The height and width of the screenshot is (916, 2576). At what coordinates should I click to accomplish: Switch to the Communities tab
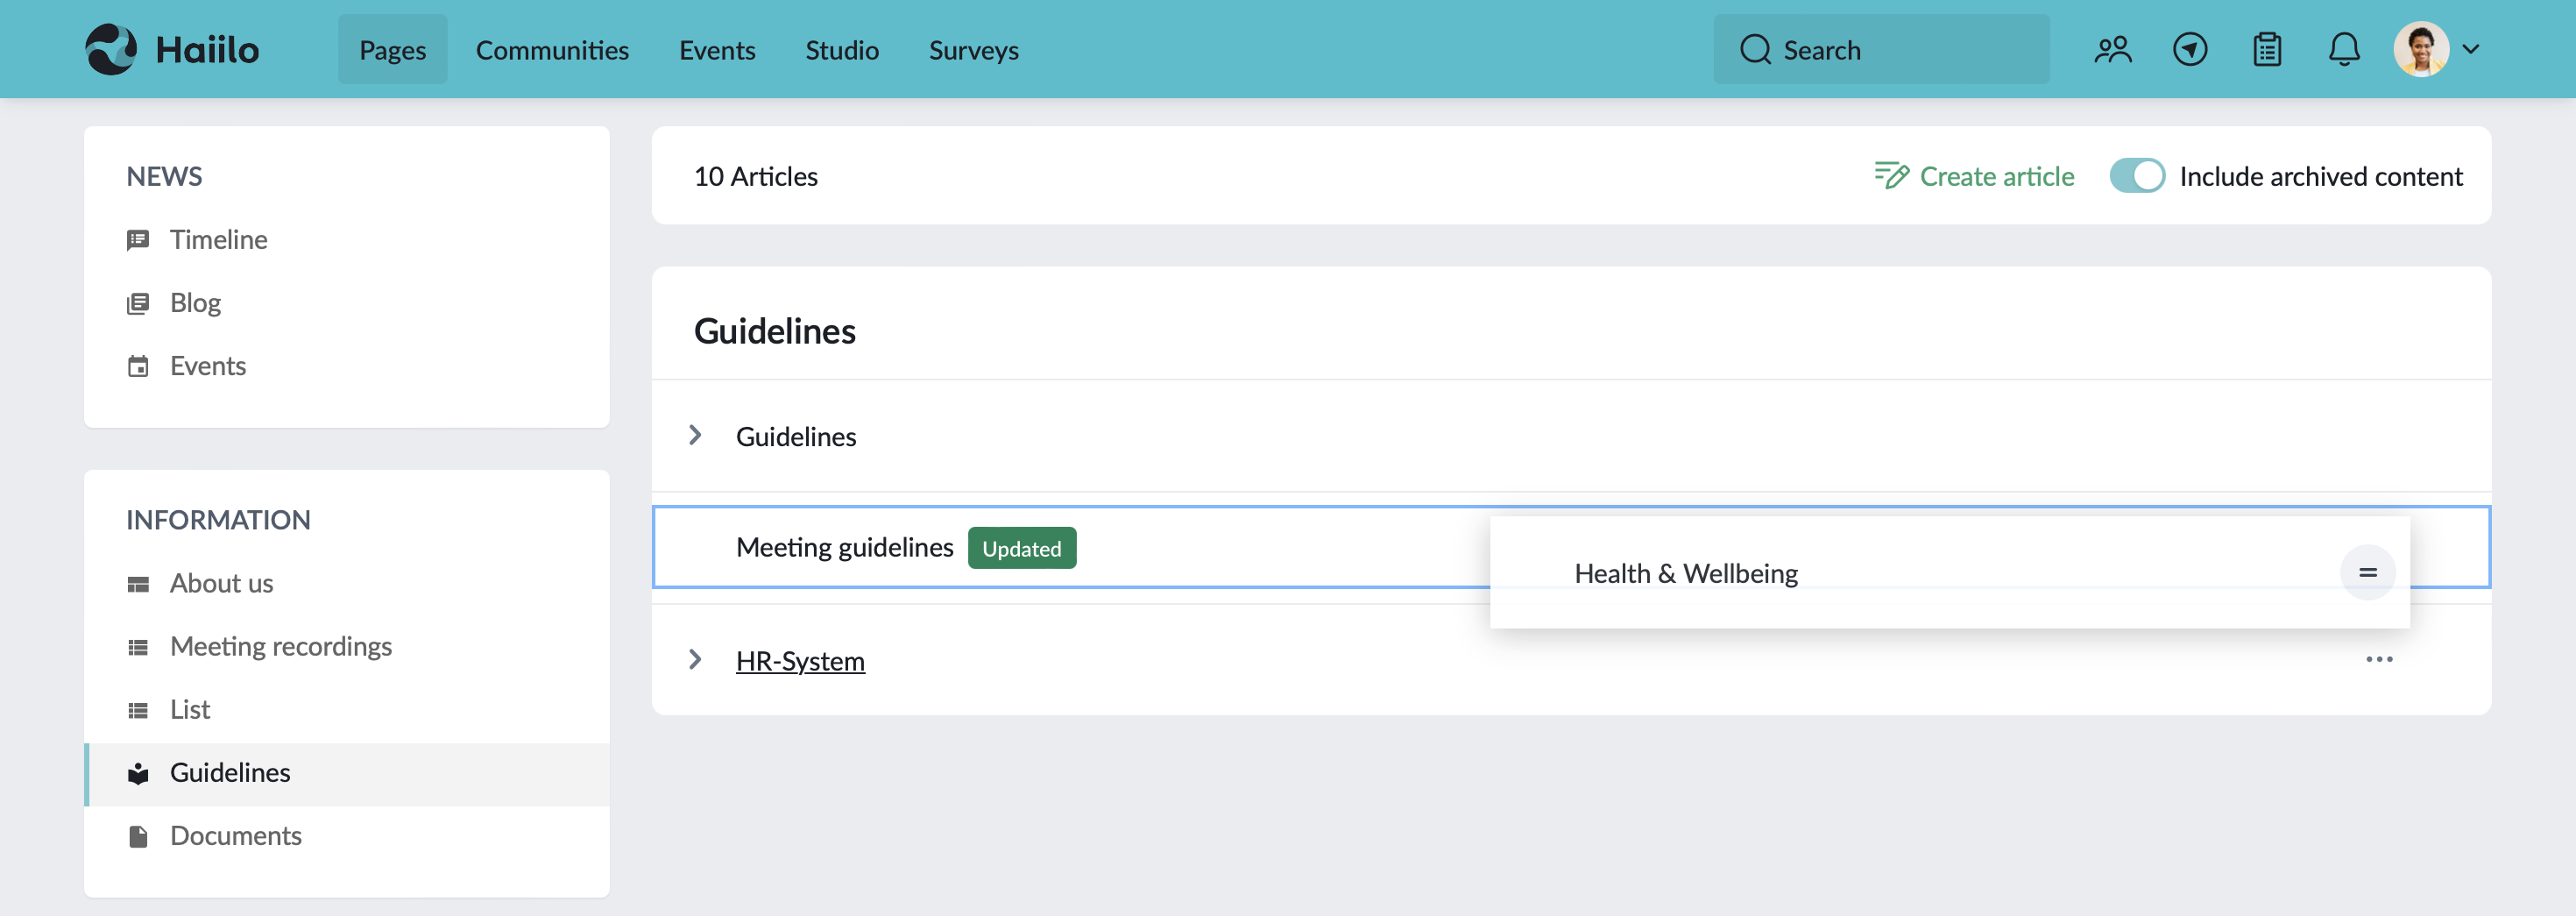coord(552,49)
